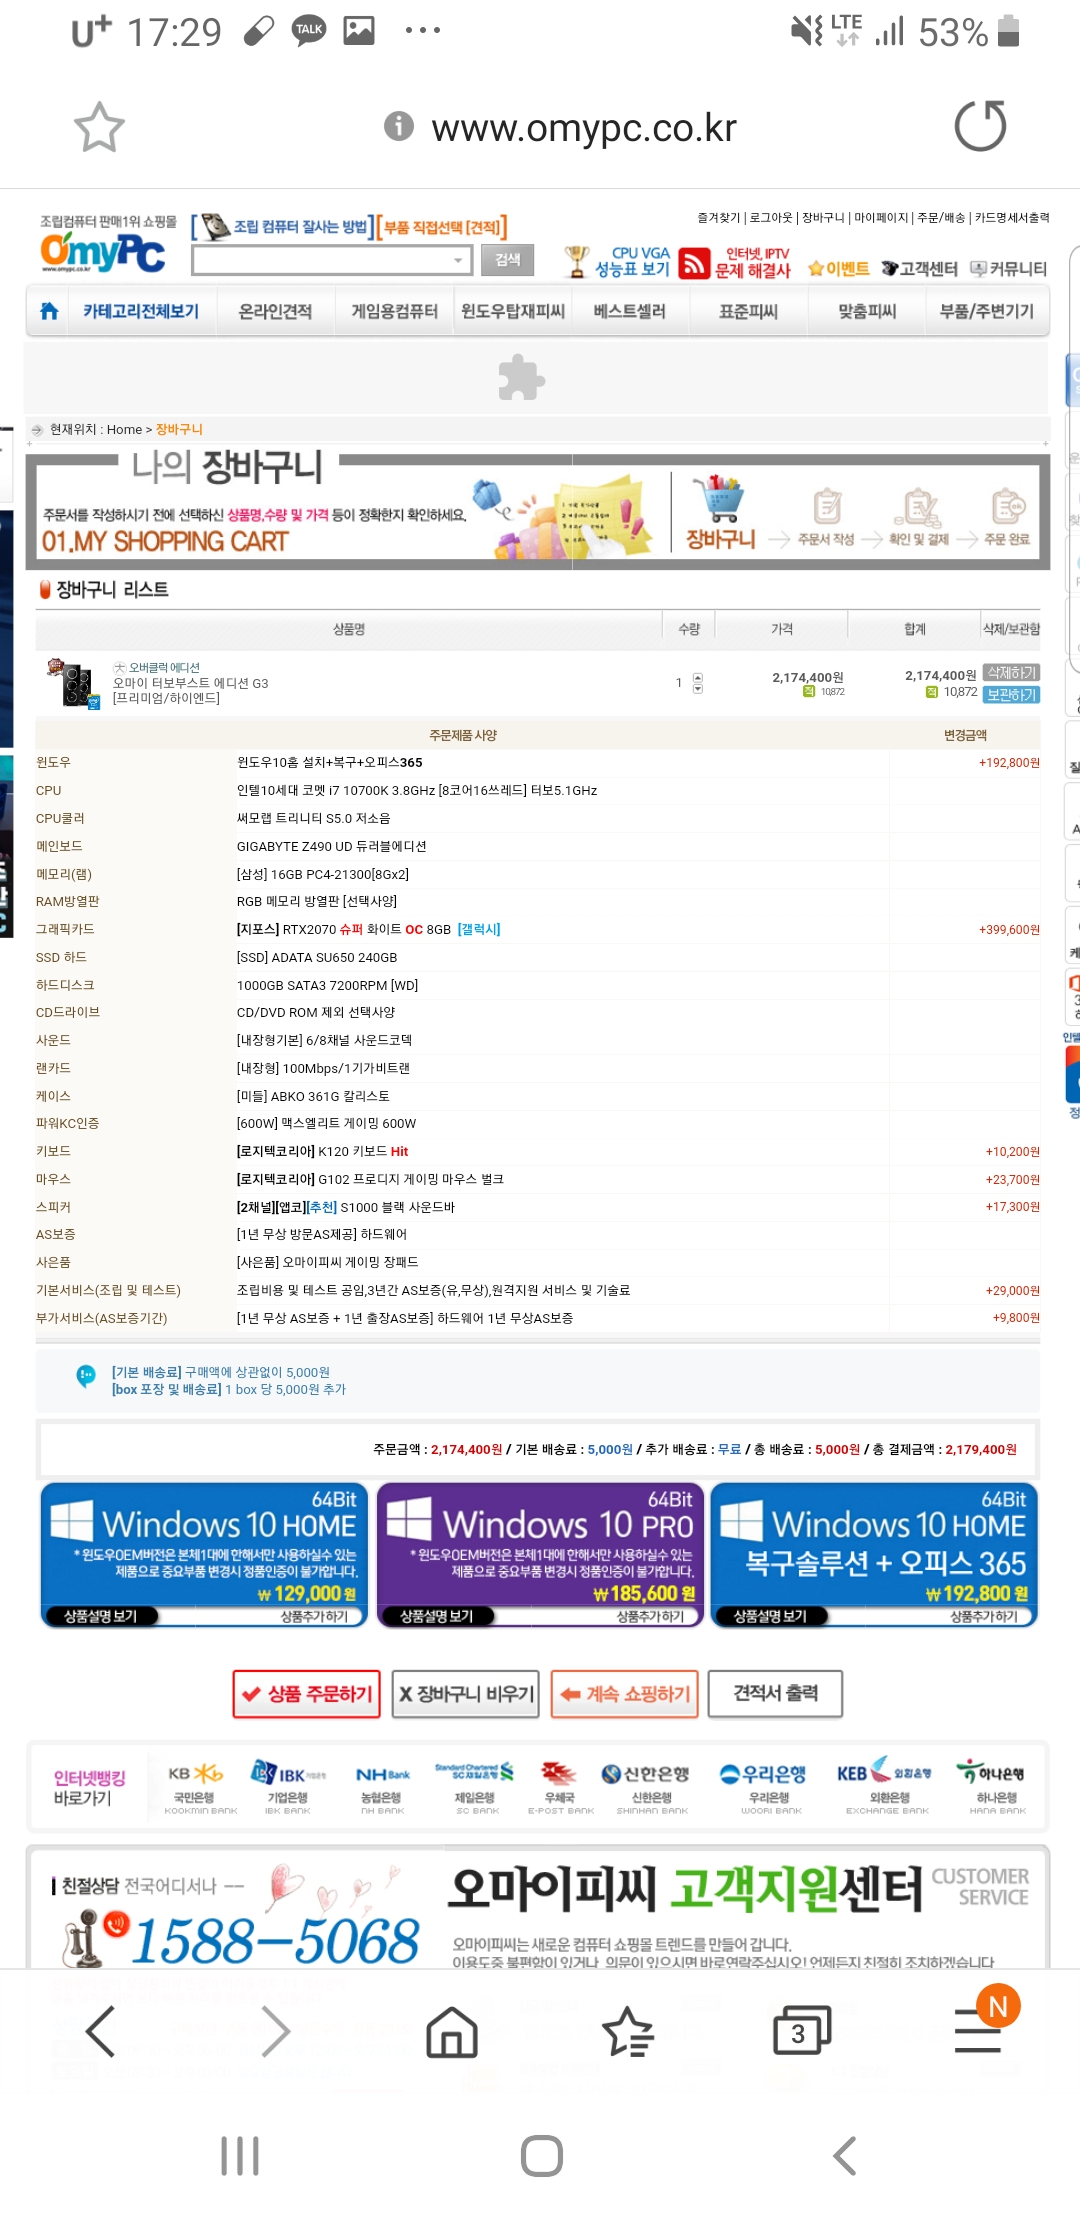Open 맞춤피씨 menu
The image size is (1080, 2220).
867,311
